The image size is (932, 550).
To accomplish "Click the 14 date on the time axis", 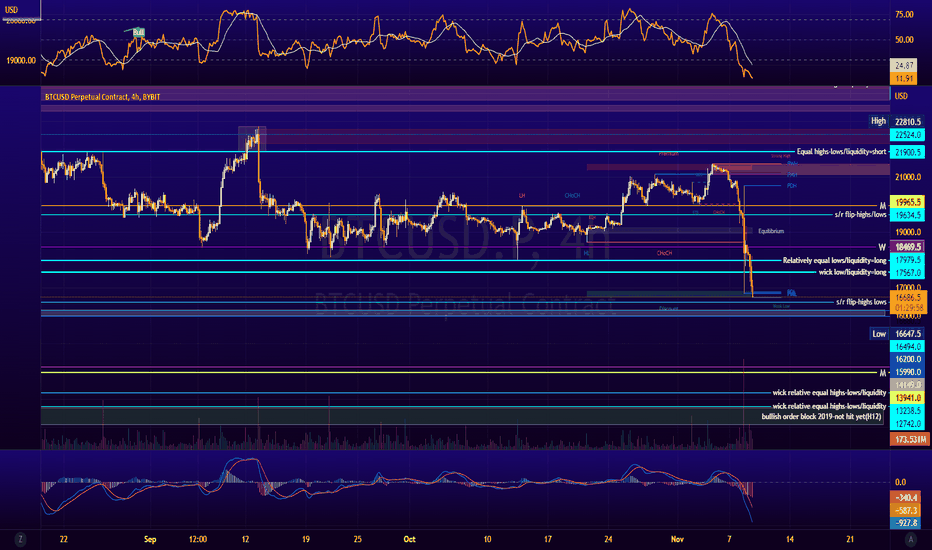I will 790,539.
